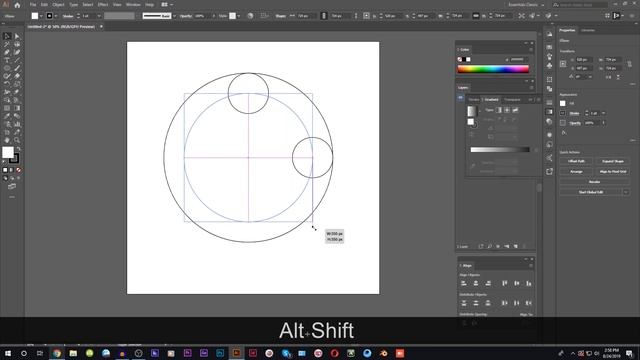Open Arrange Documents dropdown
The height and width of the screenshot is (360, 640).
click(167, 5)
